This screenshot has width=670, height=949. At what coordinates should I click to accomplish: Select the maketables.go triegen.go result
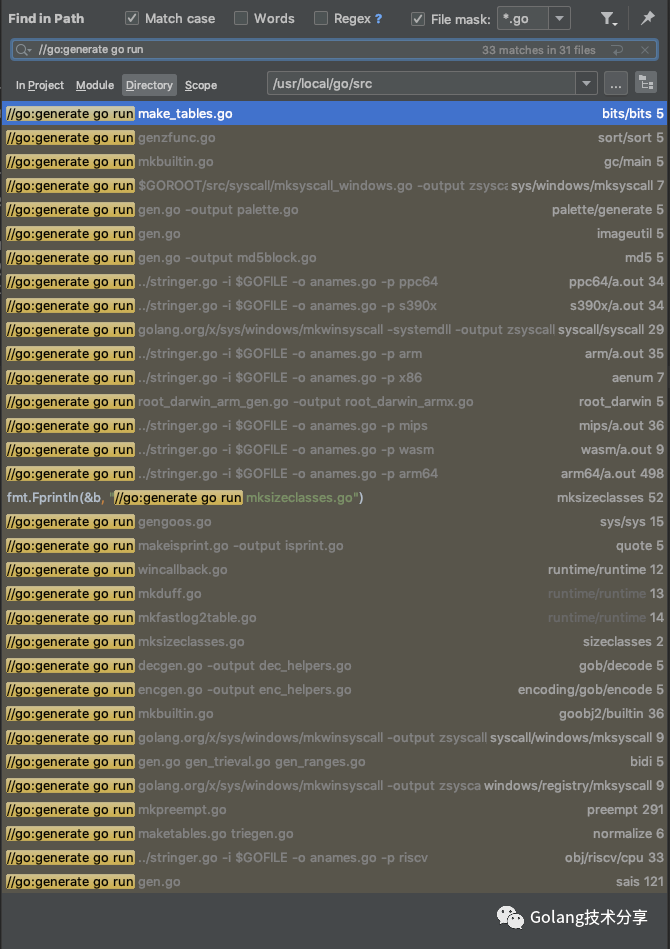point(334,834)
